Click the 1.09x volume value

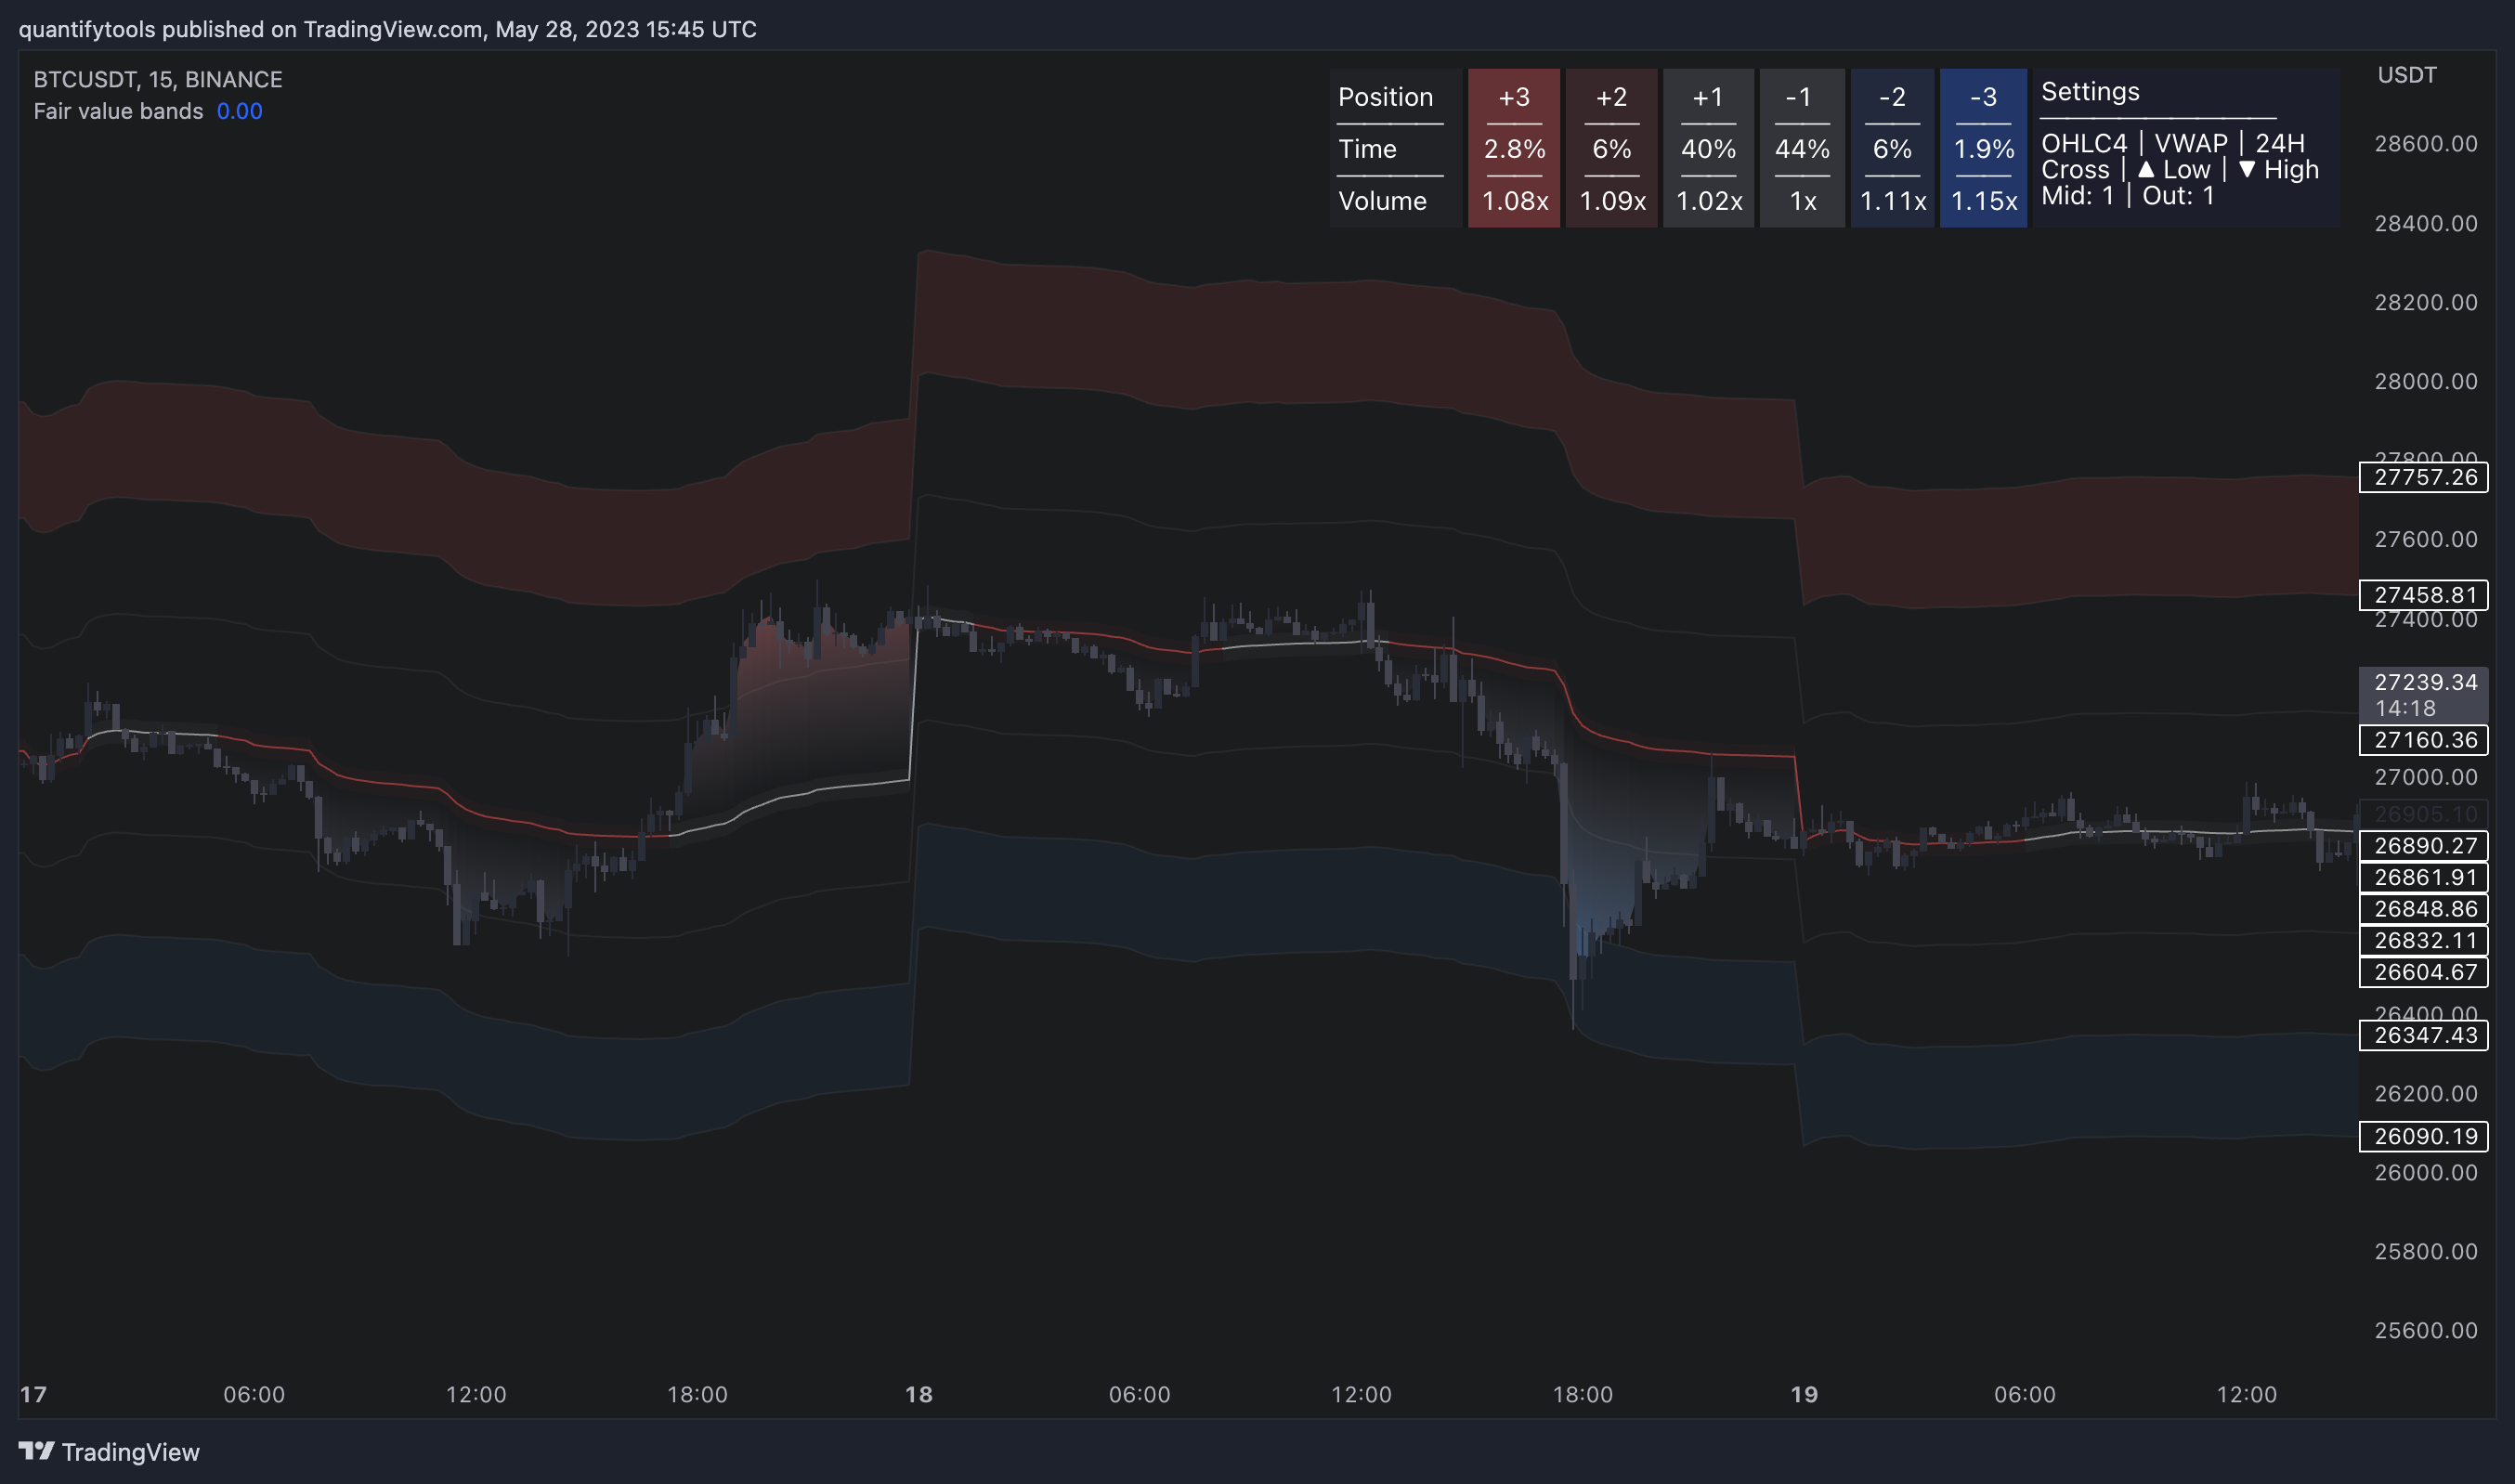tap(1612, 201)
